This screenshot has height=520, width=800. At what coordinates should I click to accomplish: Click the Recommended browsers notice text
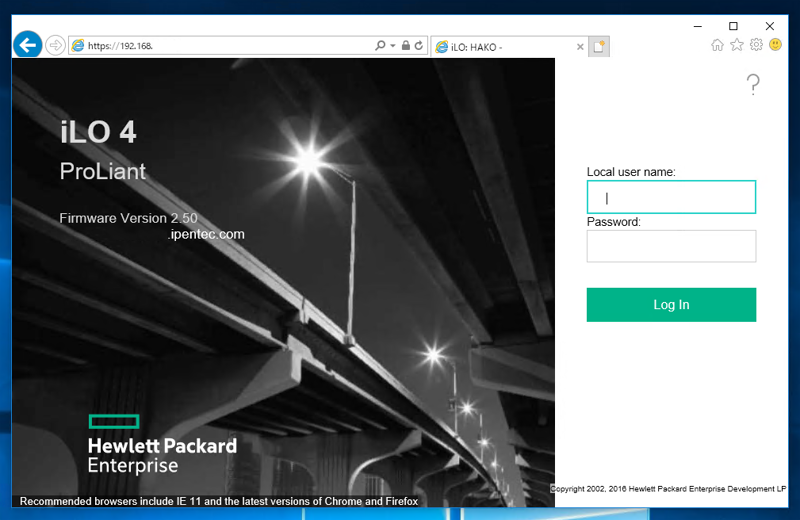219,501
